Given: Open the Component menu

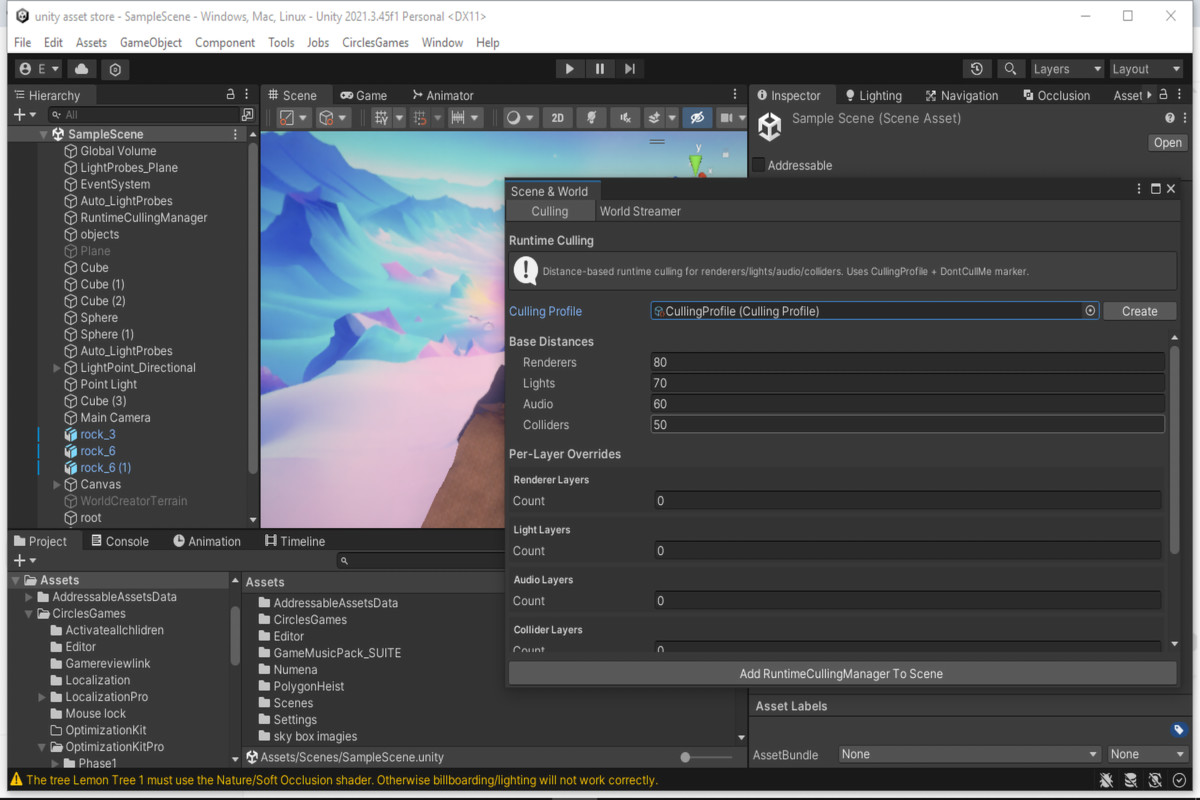Looking at the screenshot, I should [x=225, y=42].
